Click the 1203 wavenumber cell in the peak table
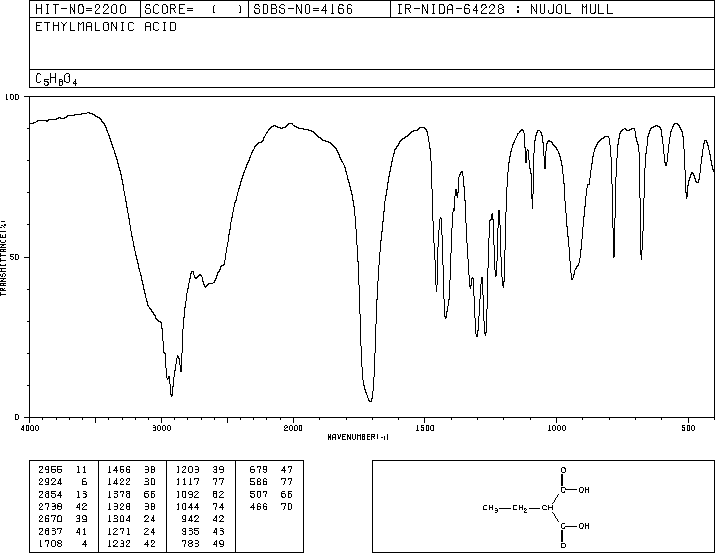The image size is (715, 553). click(x=187, y=470)
